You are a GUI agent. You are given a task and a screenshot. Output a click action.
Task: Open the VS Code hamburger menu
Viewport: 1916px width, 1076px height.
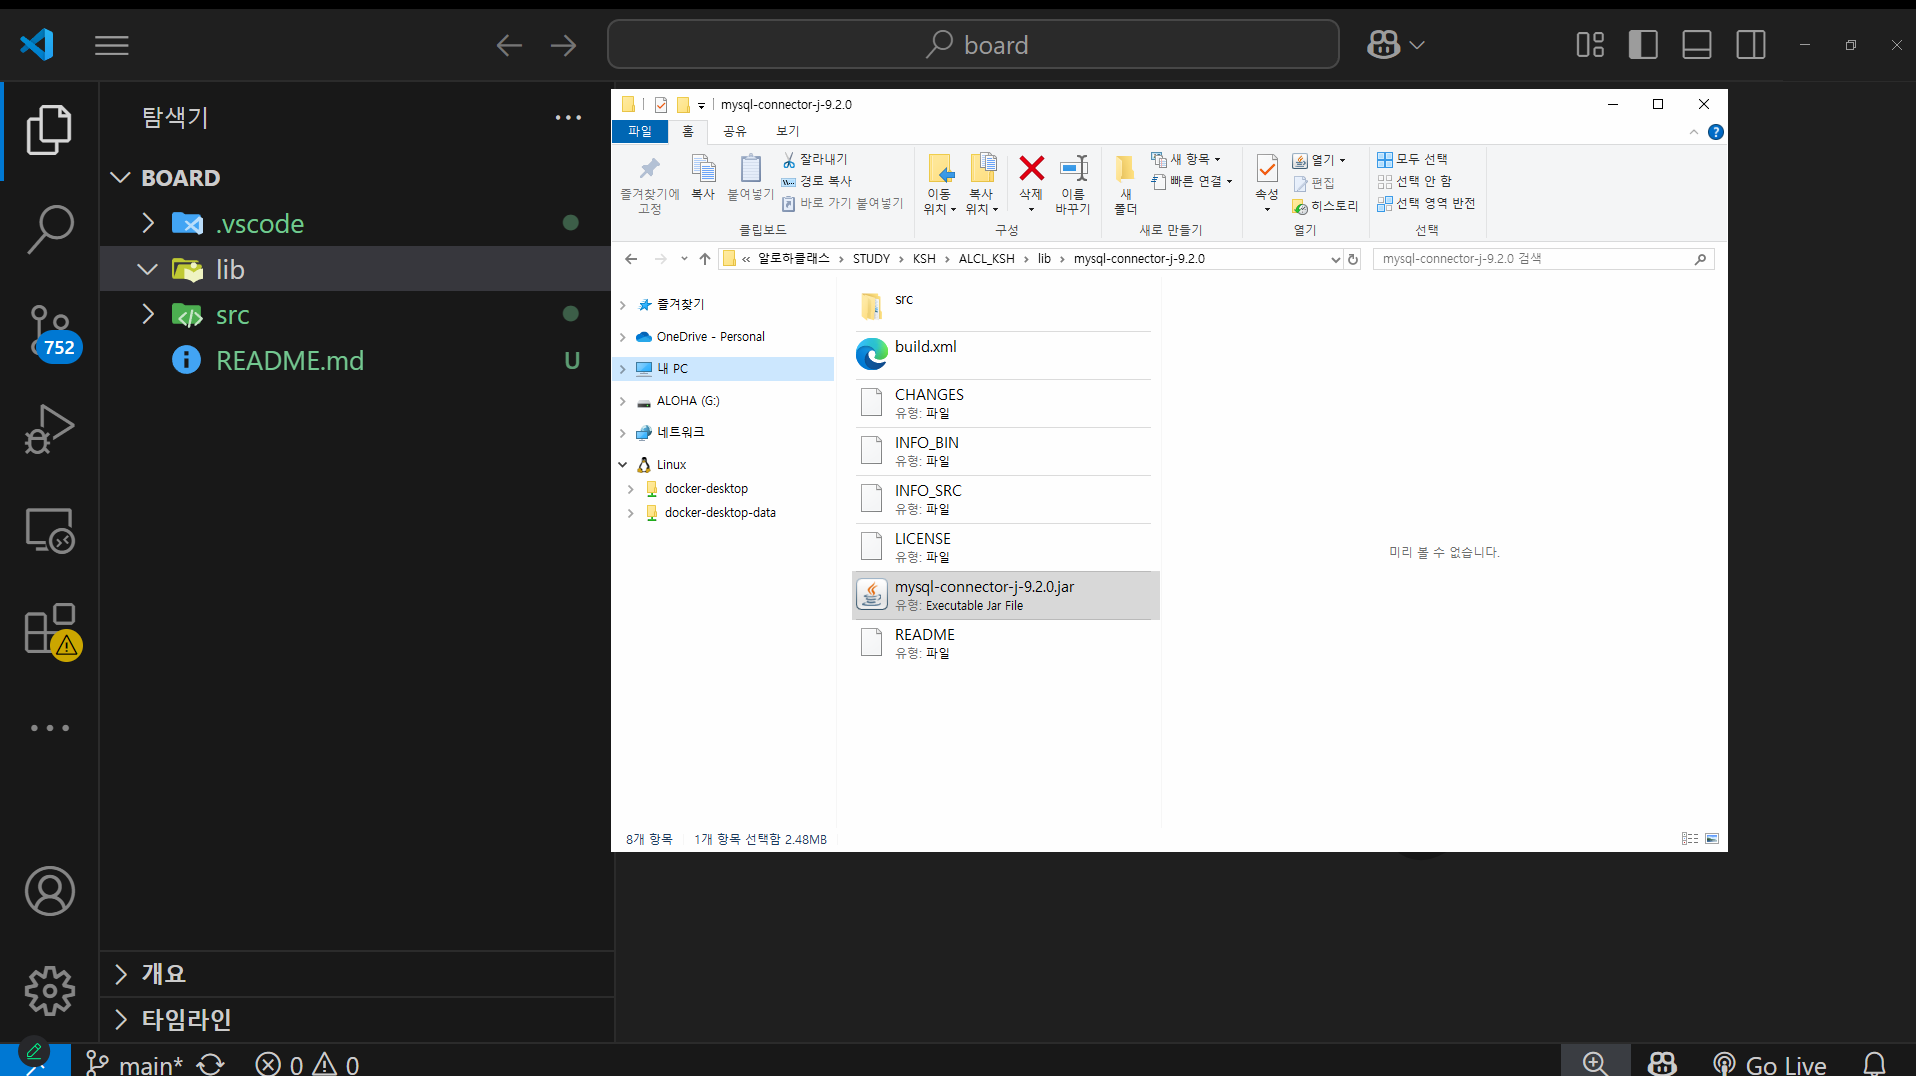[112, 45]
